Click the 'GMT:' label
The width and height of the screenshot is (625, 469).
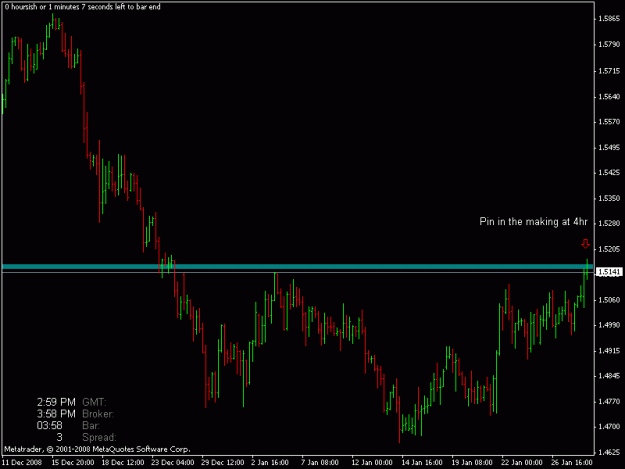[x=94, y=402]
